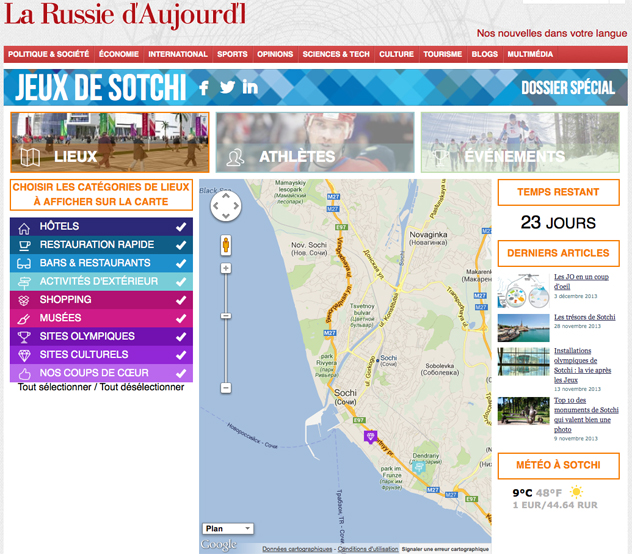632x554 pixels.
Task: Pan the map right with the right arrow
Action: tap(236, 206)
